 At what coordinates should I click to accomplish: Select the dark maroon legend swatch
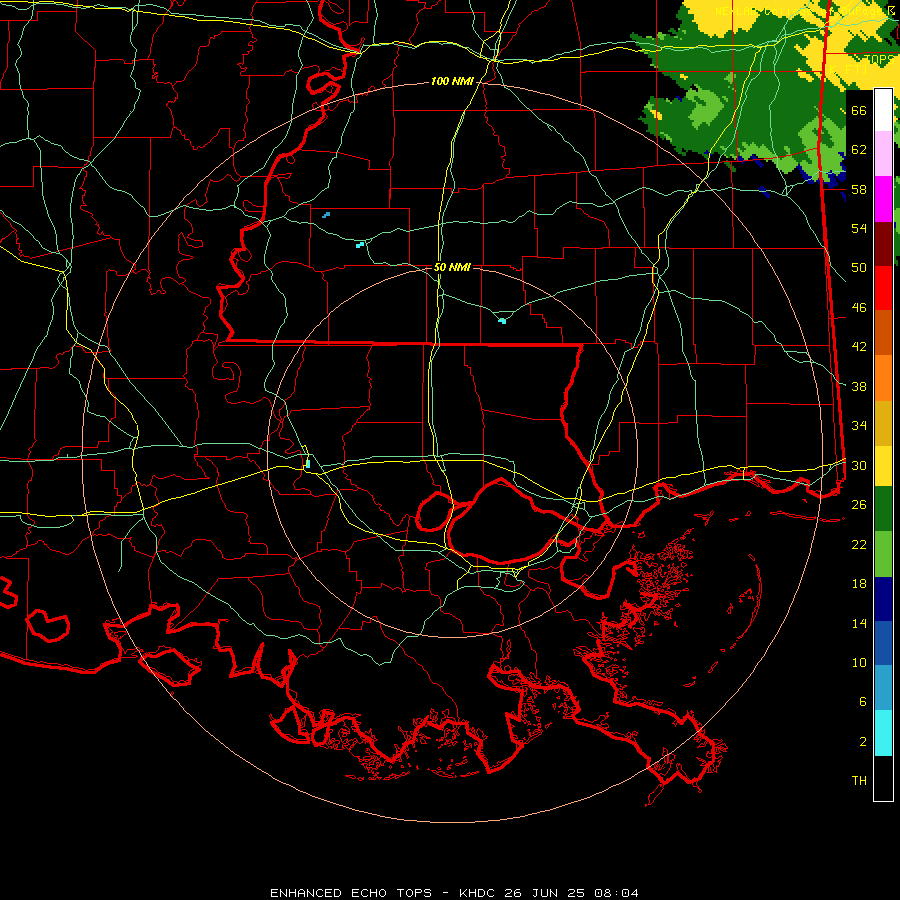[x=883, y=244]
